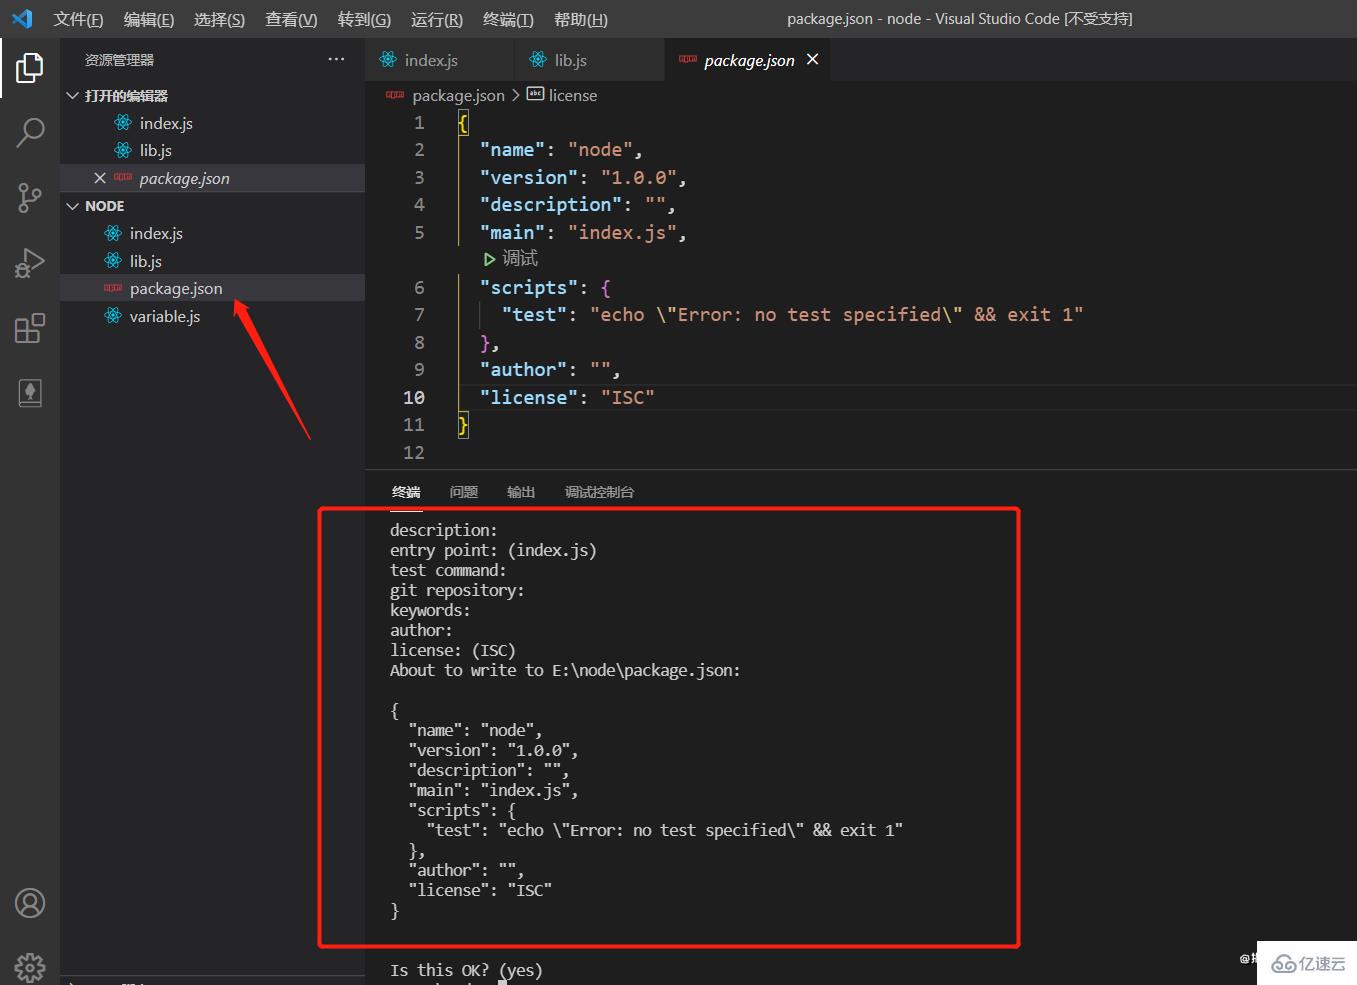Close package.json in open editors list
This screenshot has width=1357, height=985.
pyautogui.click(x=100, y=178)
